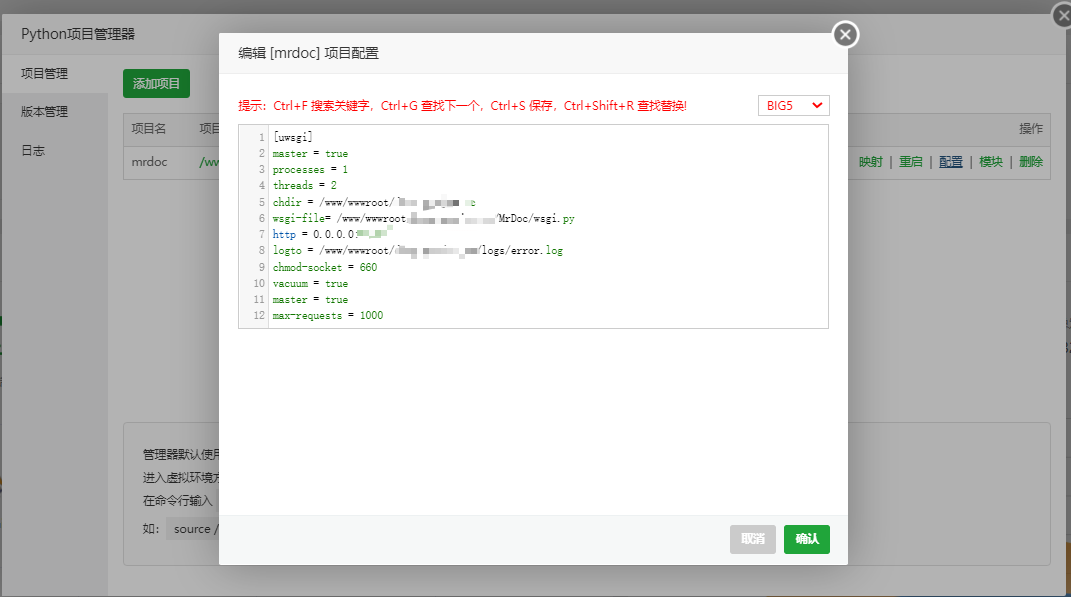Click line 1 [uwsgi] in editor

(x=292, y=137)
